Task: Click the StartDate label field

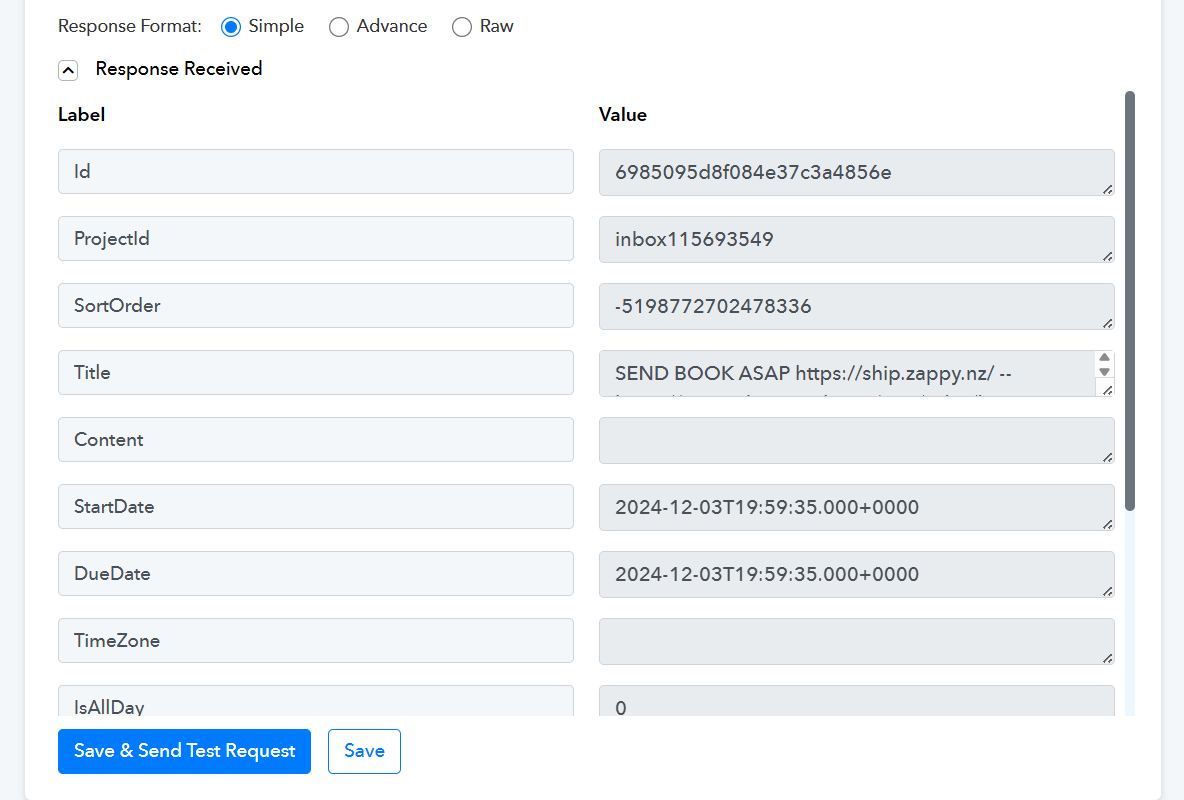Action: [315, 507]
